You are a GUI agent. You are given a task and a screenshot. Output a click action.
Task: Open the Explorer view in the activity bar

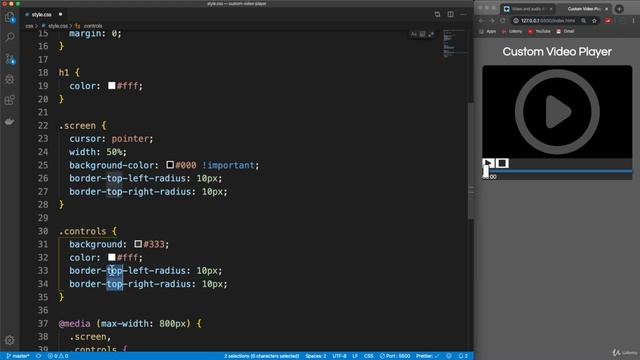pos(10,17)
